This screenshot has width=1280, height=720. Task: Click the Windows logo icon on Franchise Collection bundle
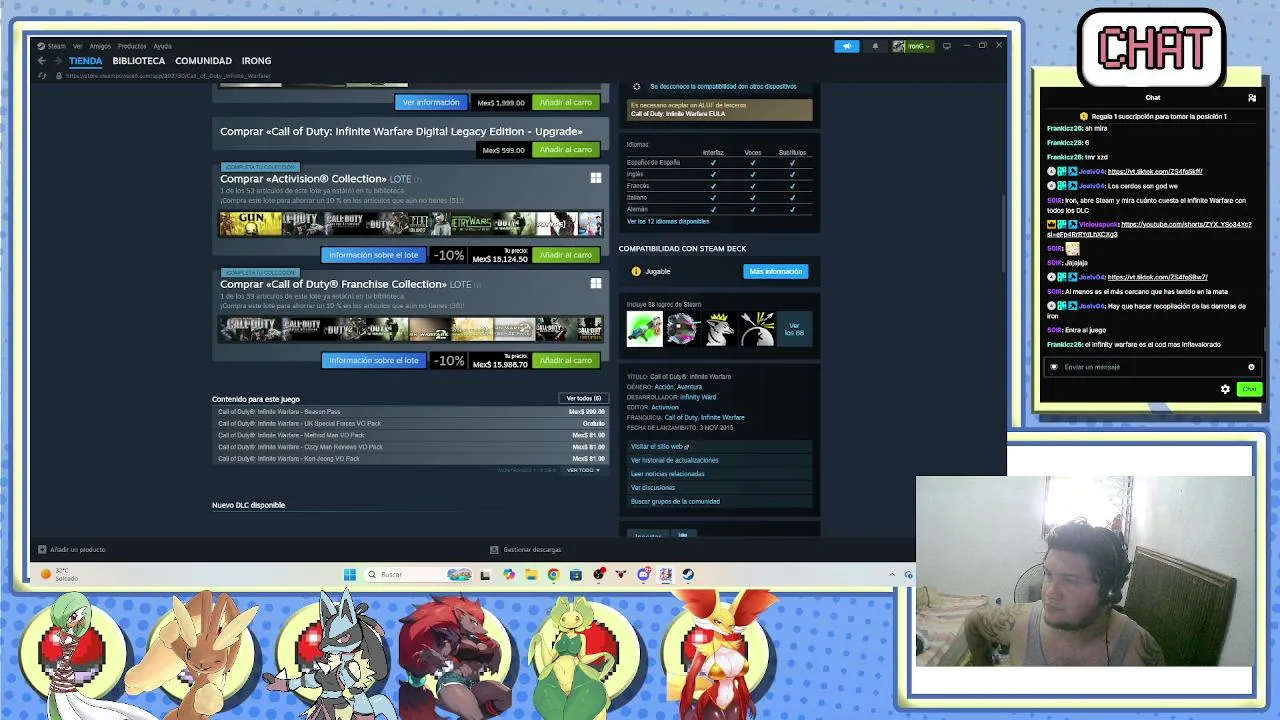[596, 284]
